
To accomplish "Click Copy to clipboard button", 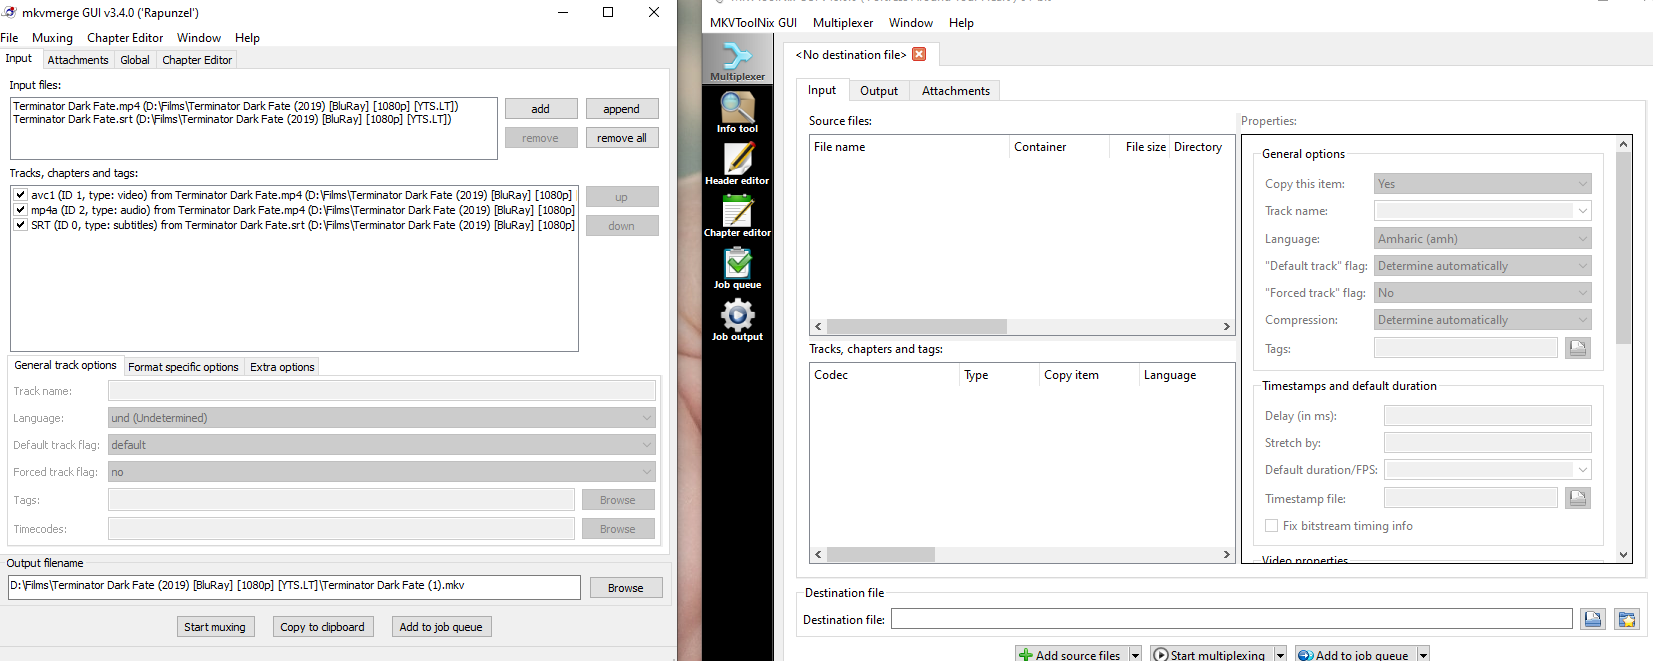I will (x=322, y=627).
